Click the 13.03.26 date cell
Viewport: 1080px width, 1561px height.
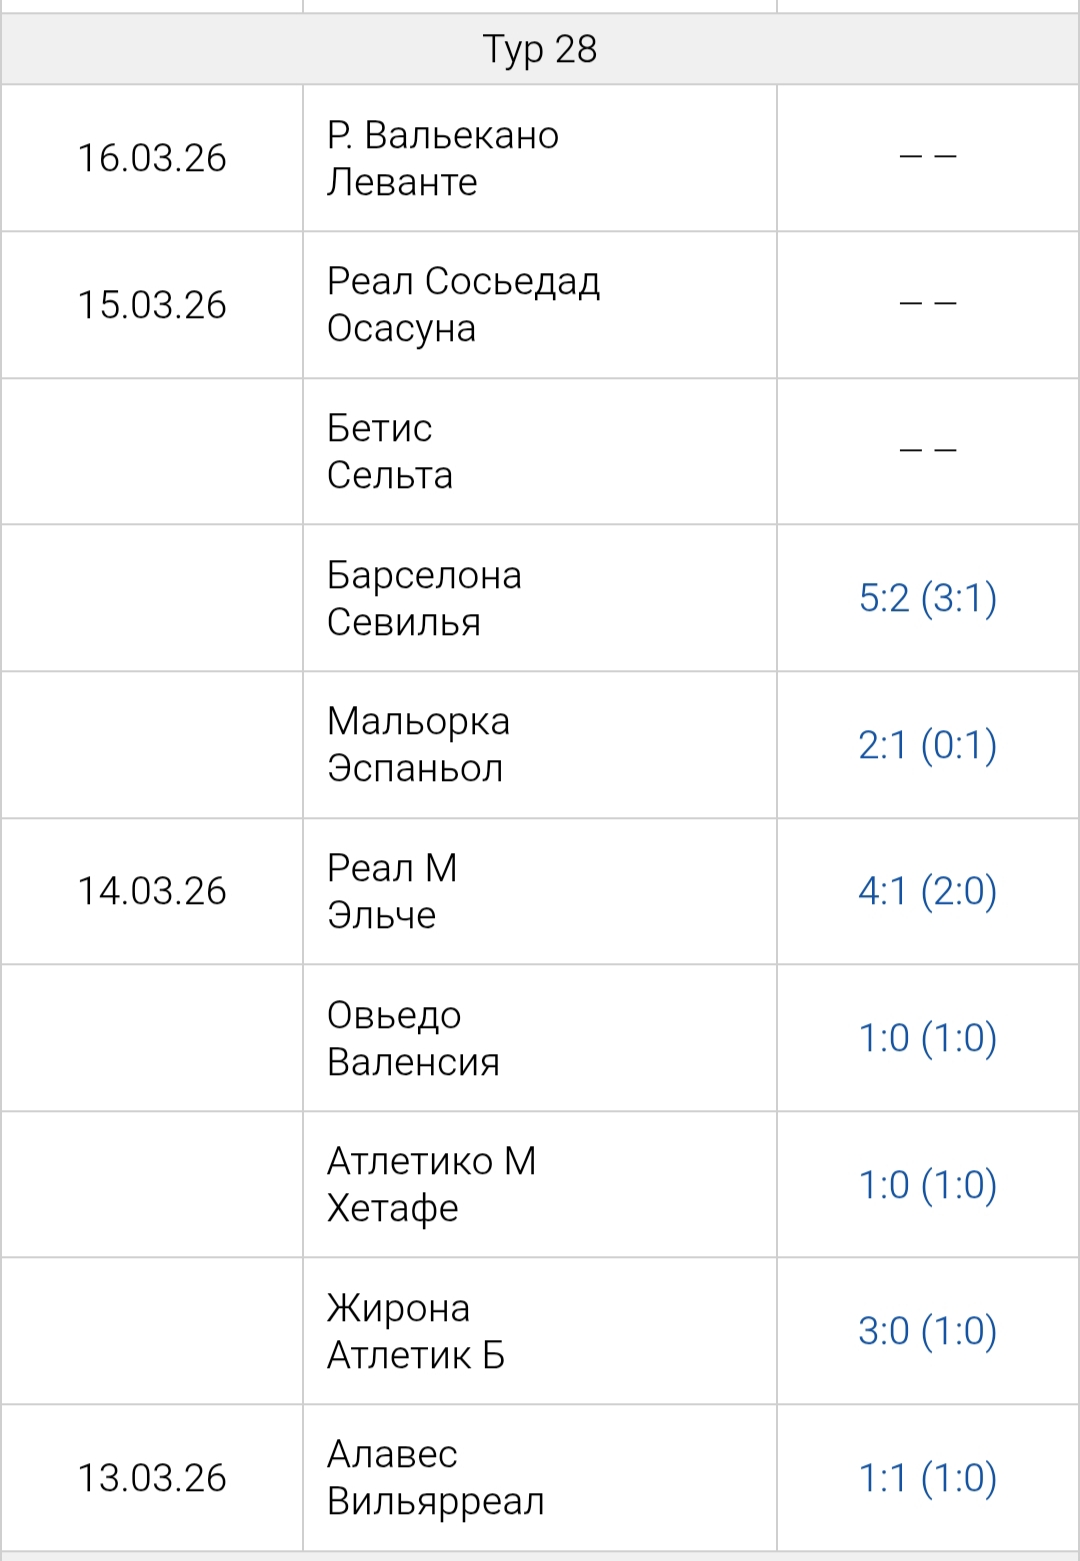coord(152,1478)
